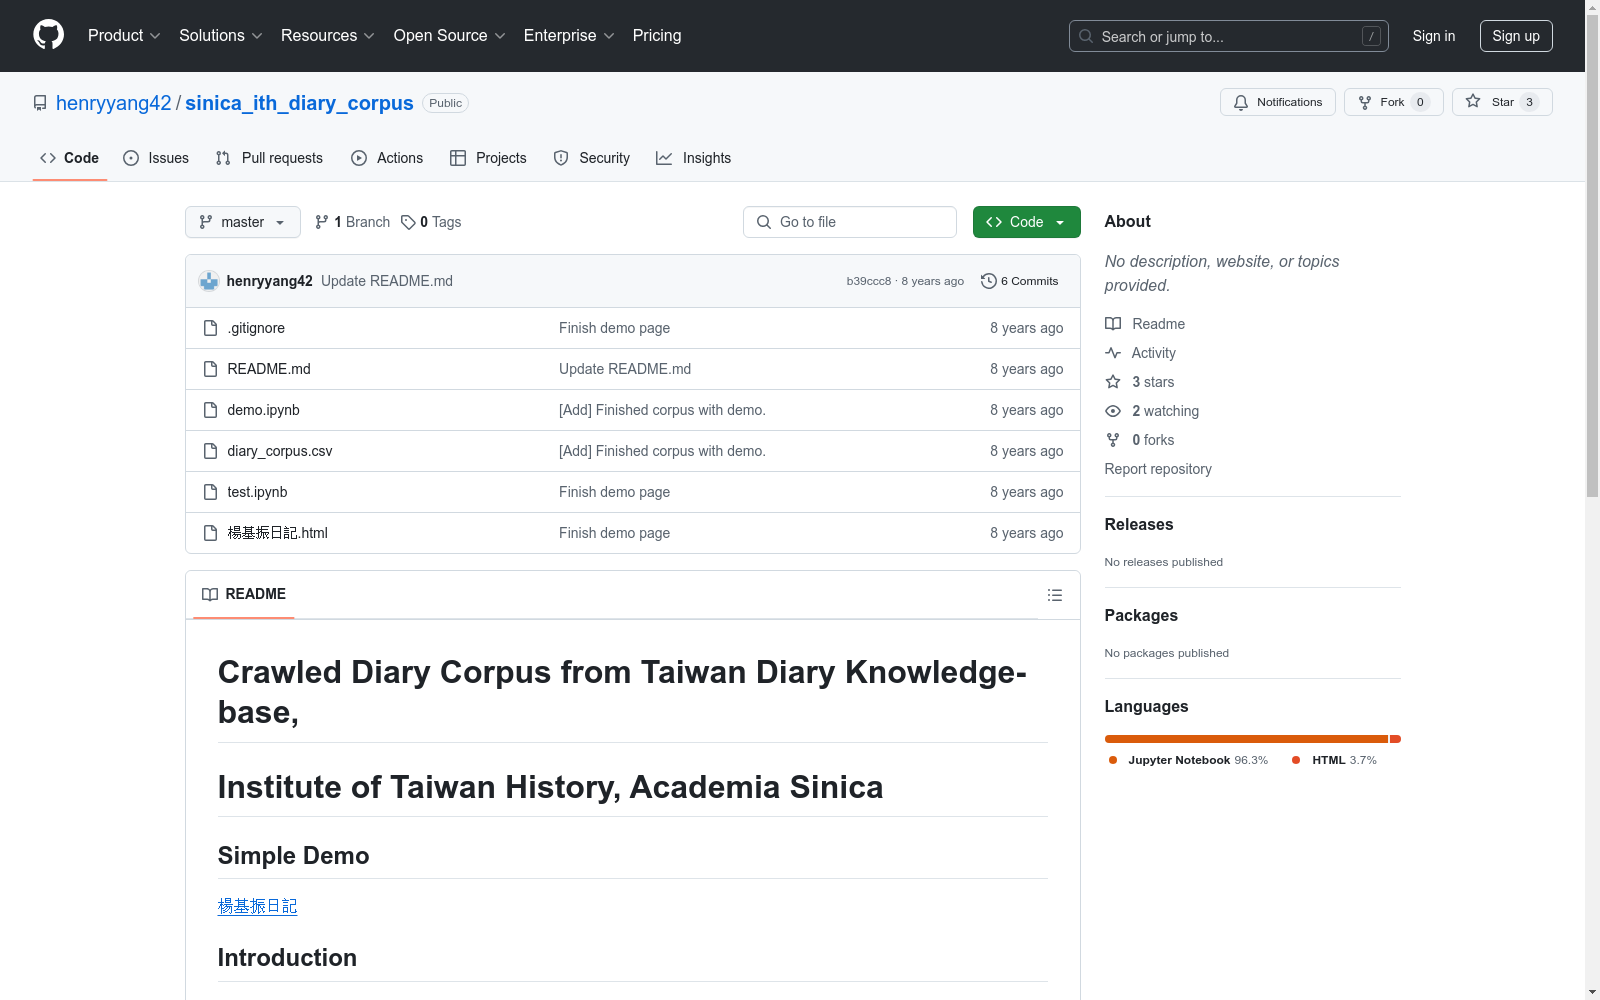Click the eye icon beside 2 watching
Viewport: 1600px width, 1000px height.
(x=1113, y=411)
